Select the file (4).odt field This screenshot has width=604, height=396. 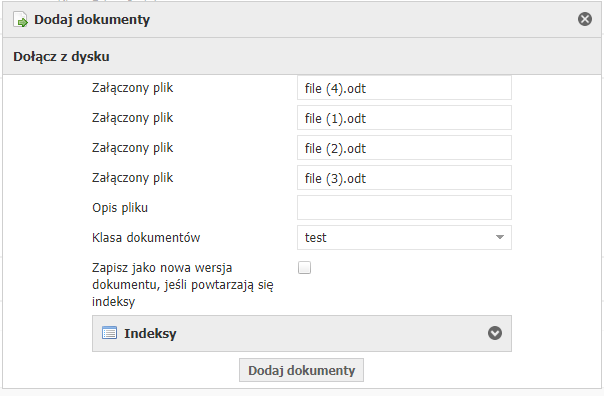[x=404, y=88]
